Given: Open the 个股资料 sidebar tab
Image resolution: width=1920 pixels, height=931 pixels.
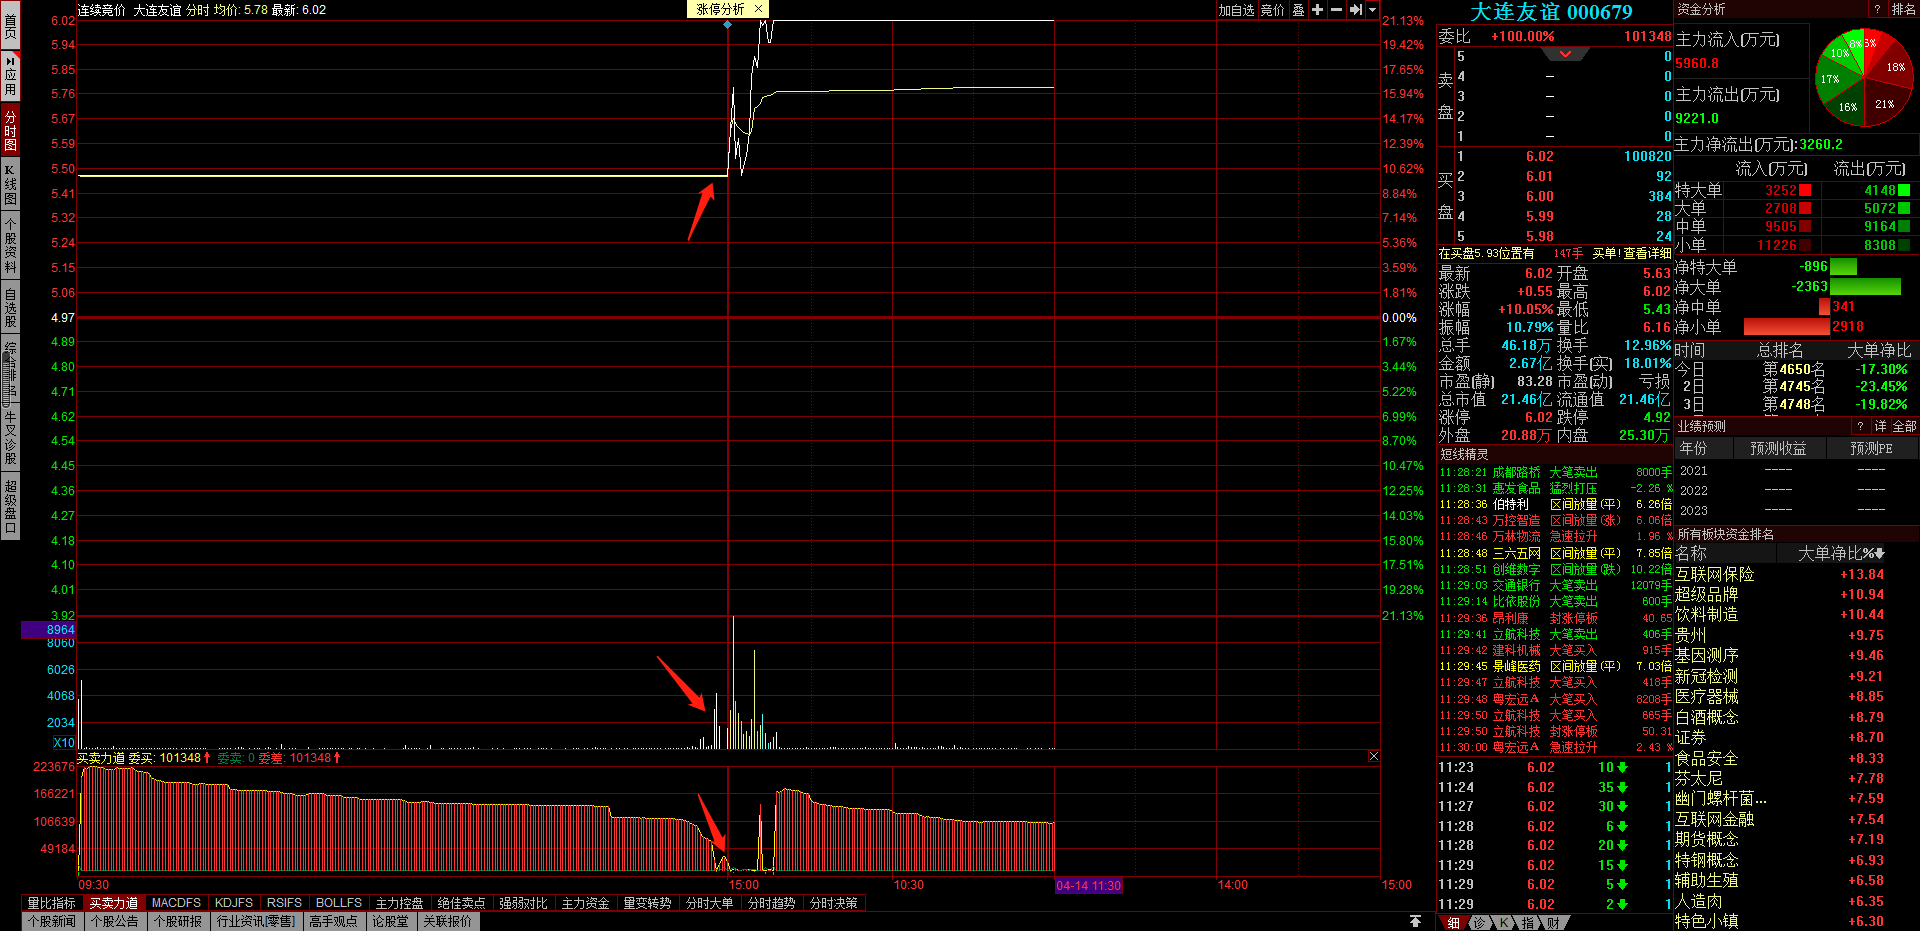Looking at the screenshot, I should tap(10, 245).
